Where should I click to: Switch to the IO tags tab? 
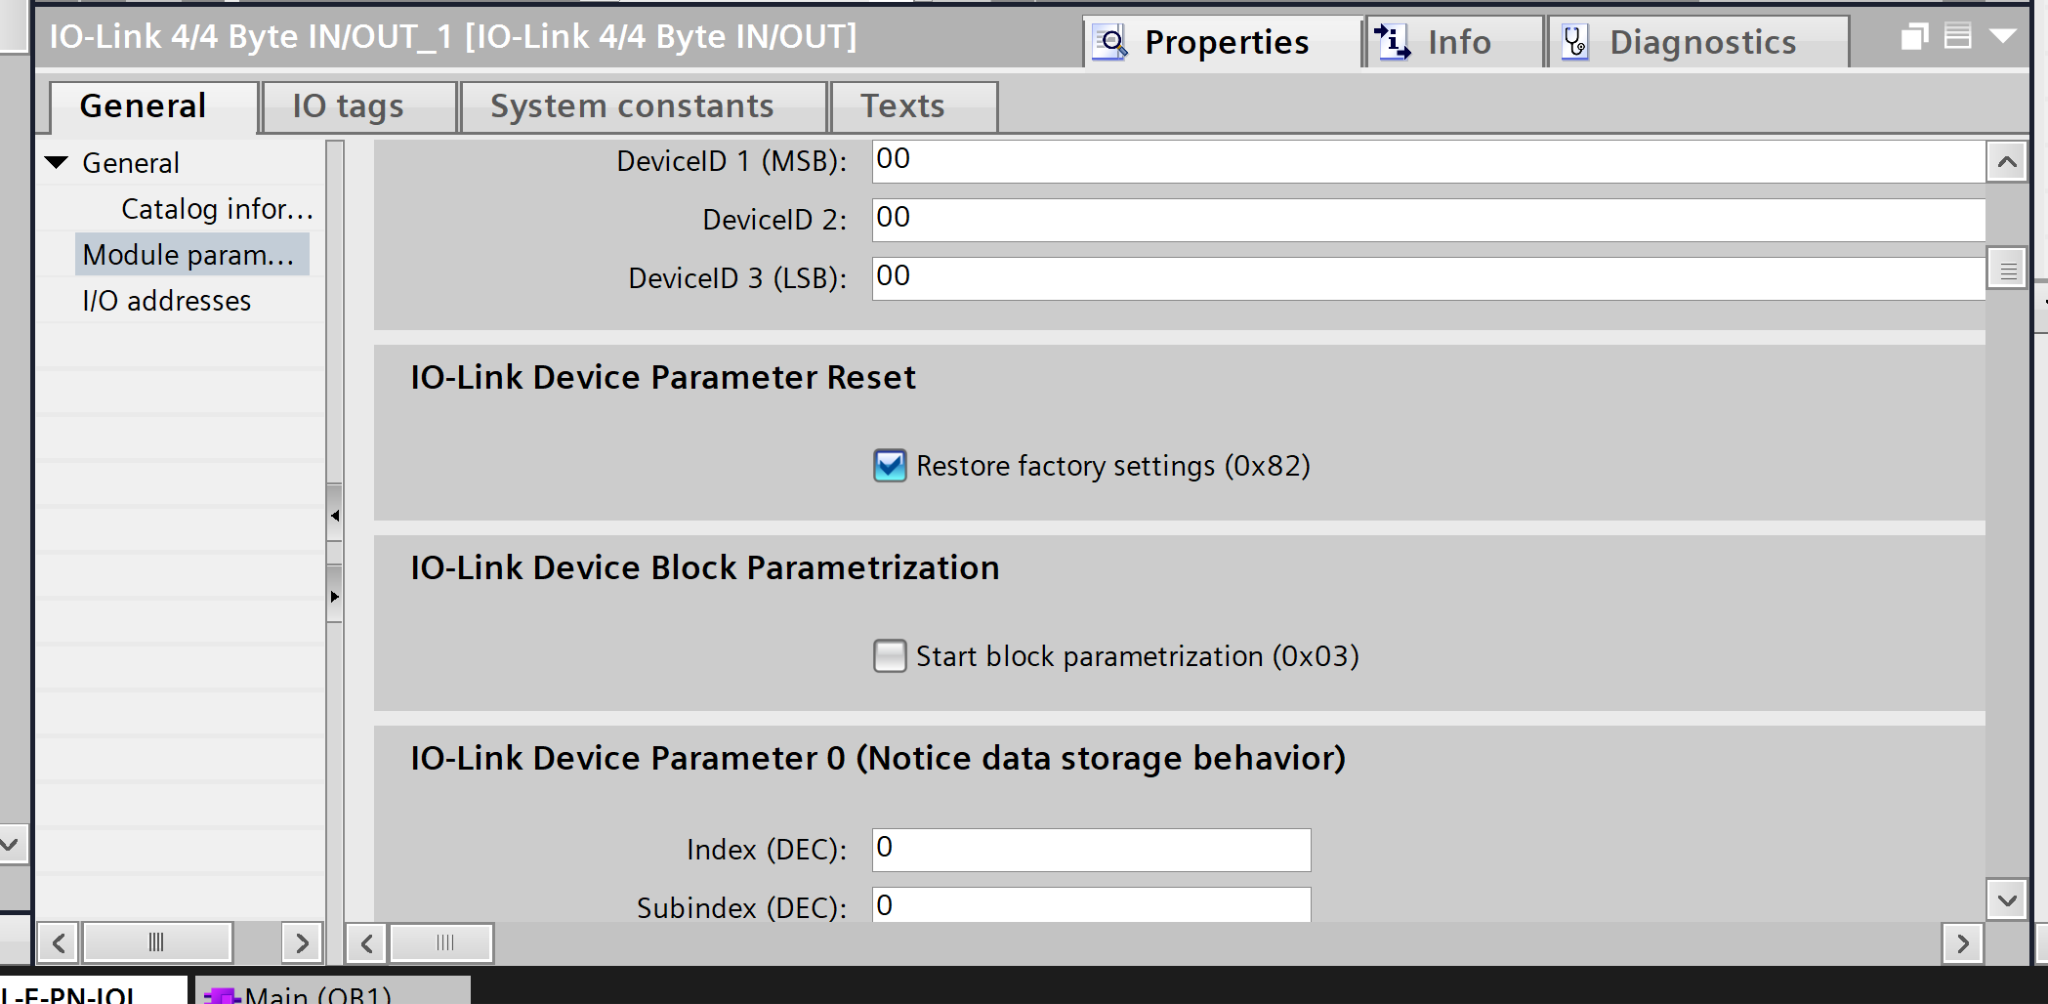(x=347, y=106)
